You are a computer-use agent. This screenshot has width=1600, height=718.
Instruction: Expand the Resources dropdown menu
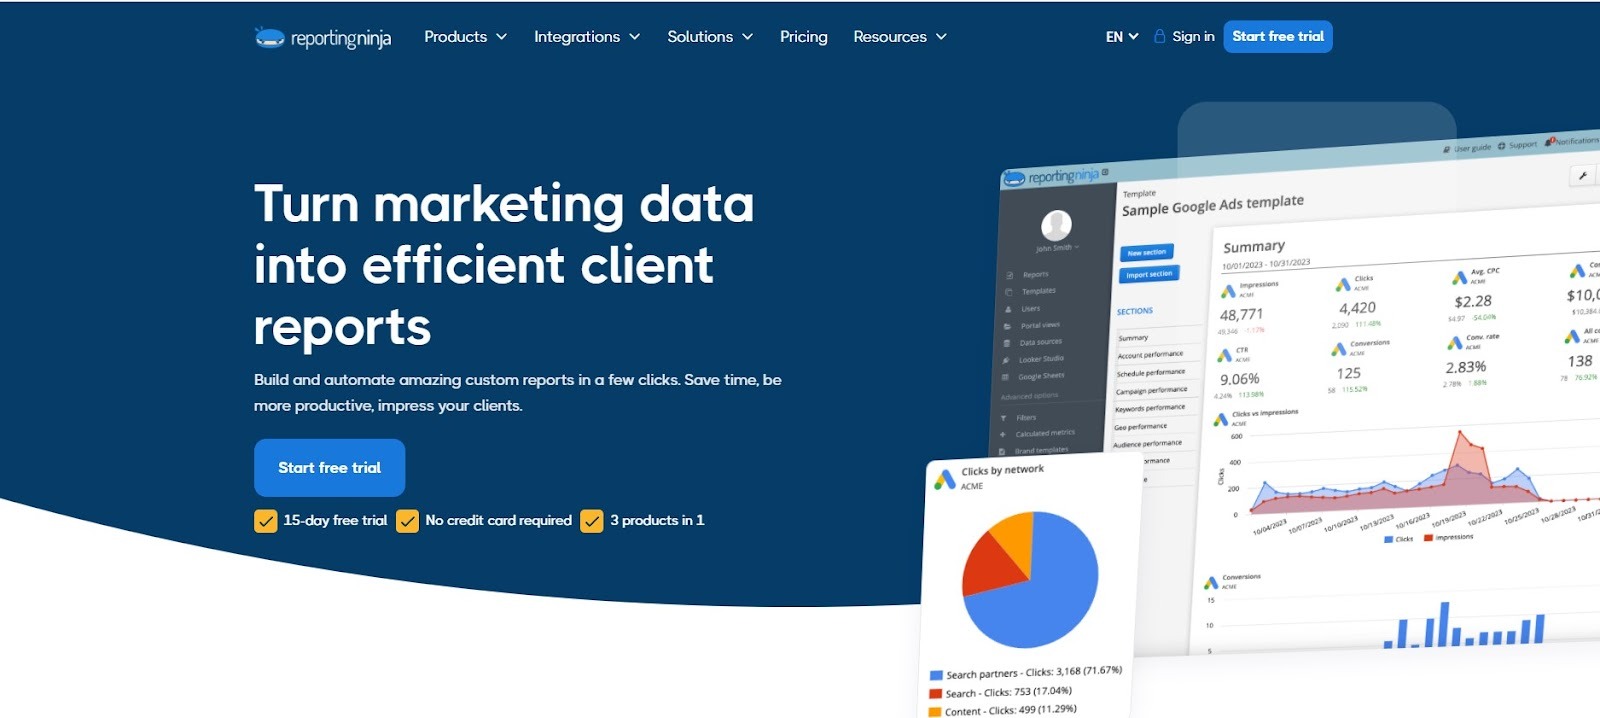click(900, 37)
